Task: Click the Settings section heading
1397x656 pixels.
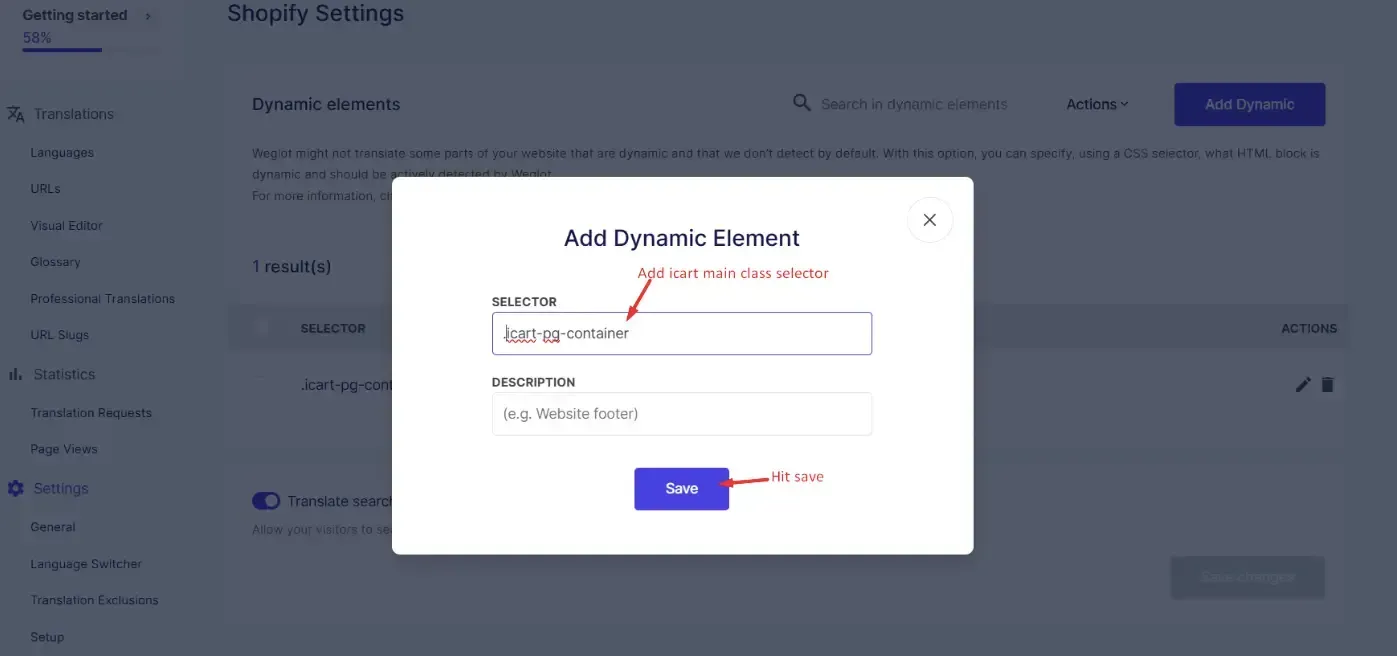Action: [x=61, y=489]
